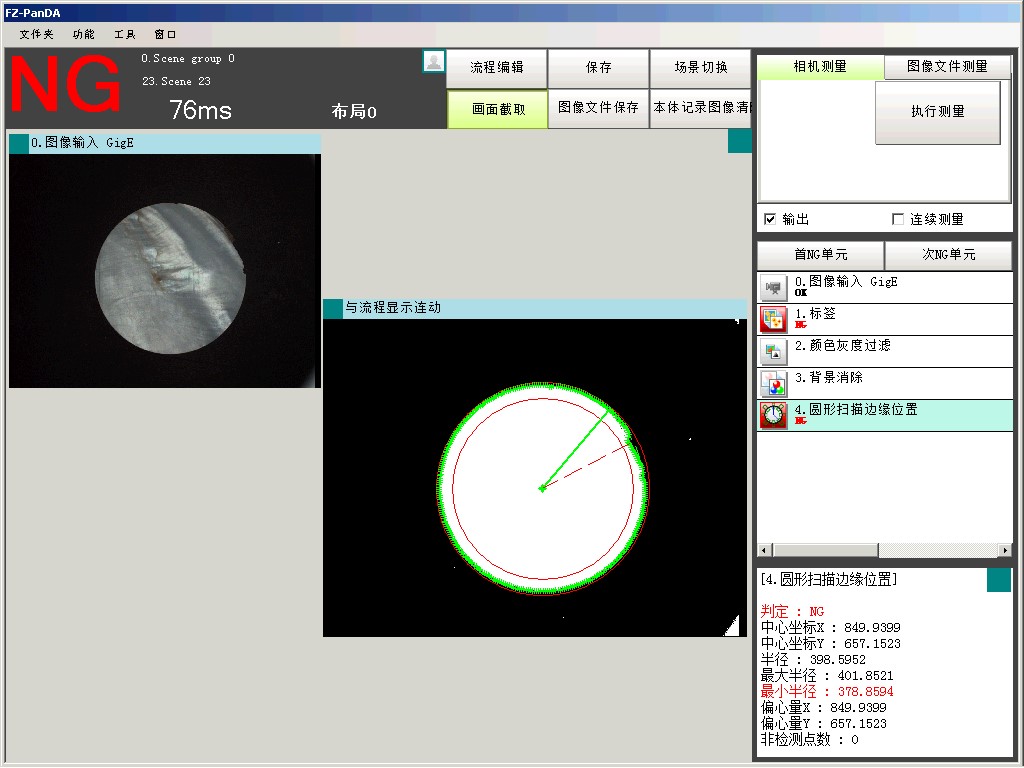
Task: Click the GigE camera image thumbnail
Action: [165, 270]
